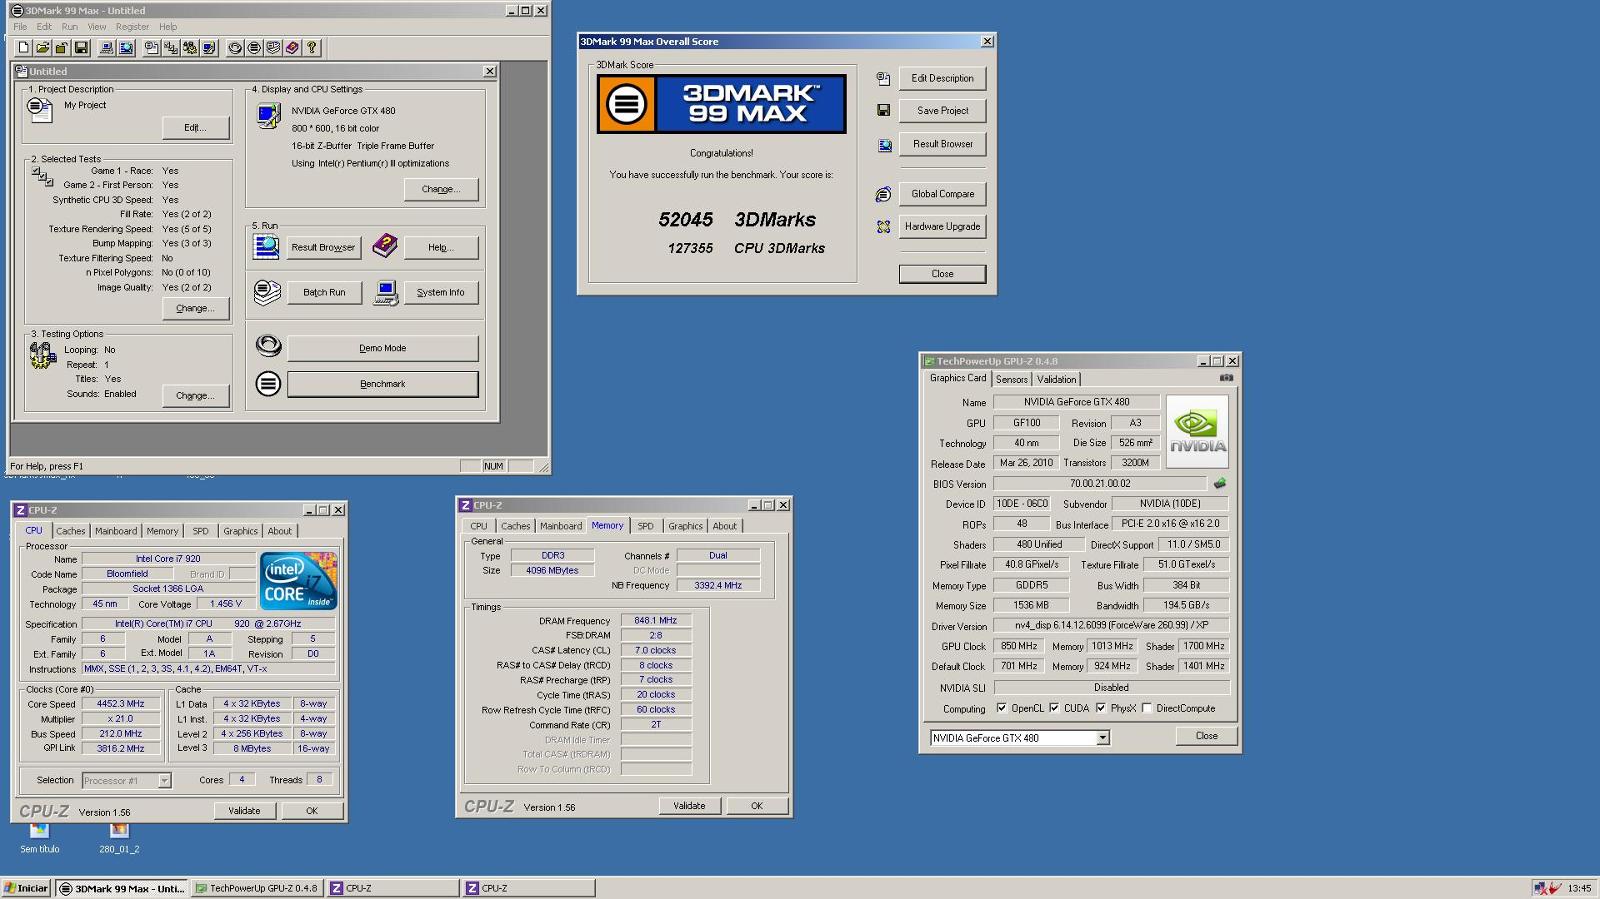
Task: Click the Global Compare icon in score dialog
Action: tap(883, 194)
